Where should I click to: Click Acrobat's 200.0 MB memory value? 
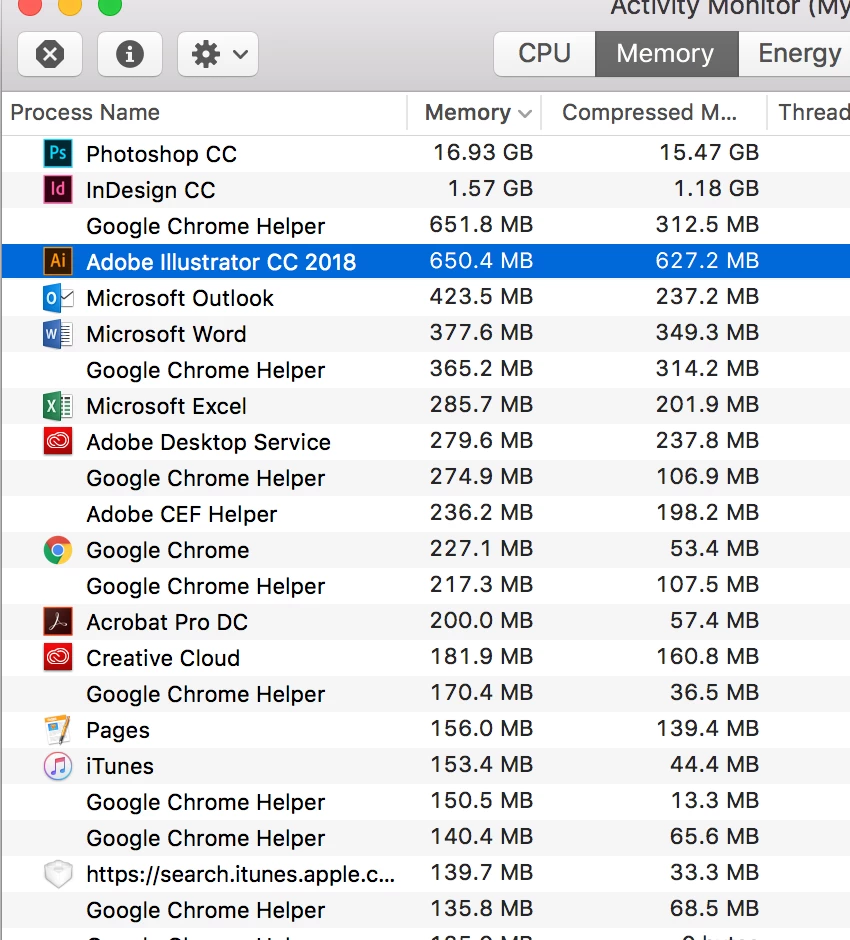pyautogui.click(x=481, y=620)
